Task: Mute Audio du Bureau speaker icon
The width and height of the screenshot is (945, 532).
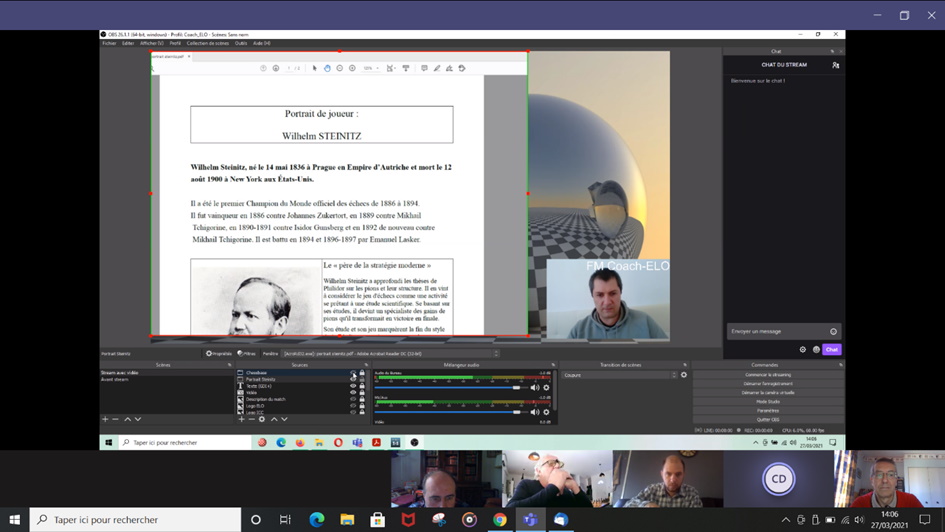Action: click(x=535, y=388)
